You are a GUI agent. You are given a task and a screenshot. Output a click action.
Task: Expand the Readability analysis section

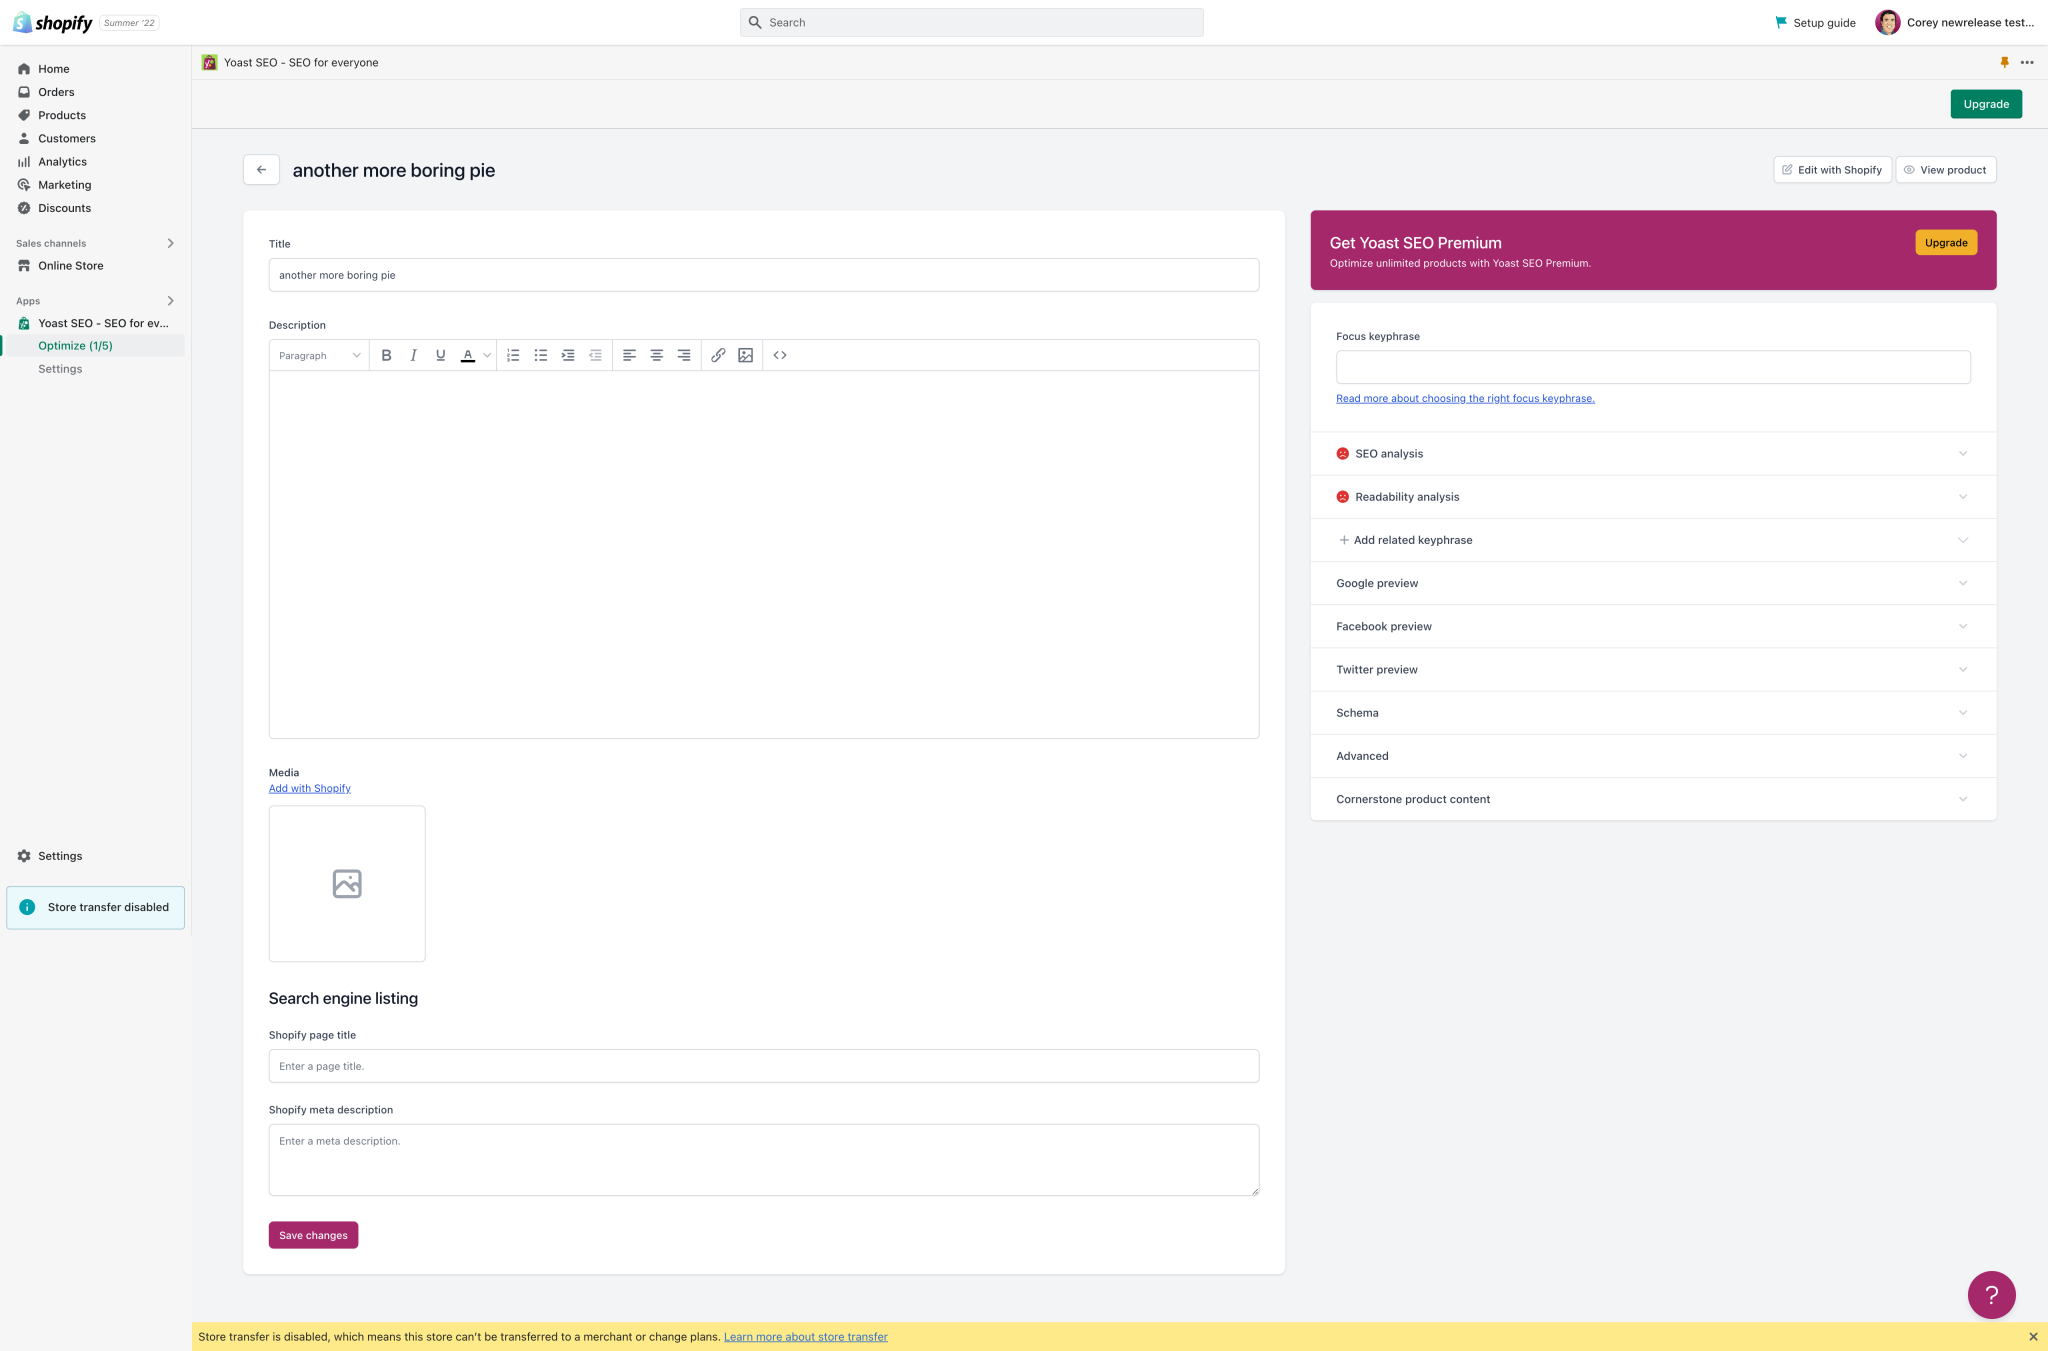click(x=1653, y=497)
